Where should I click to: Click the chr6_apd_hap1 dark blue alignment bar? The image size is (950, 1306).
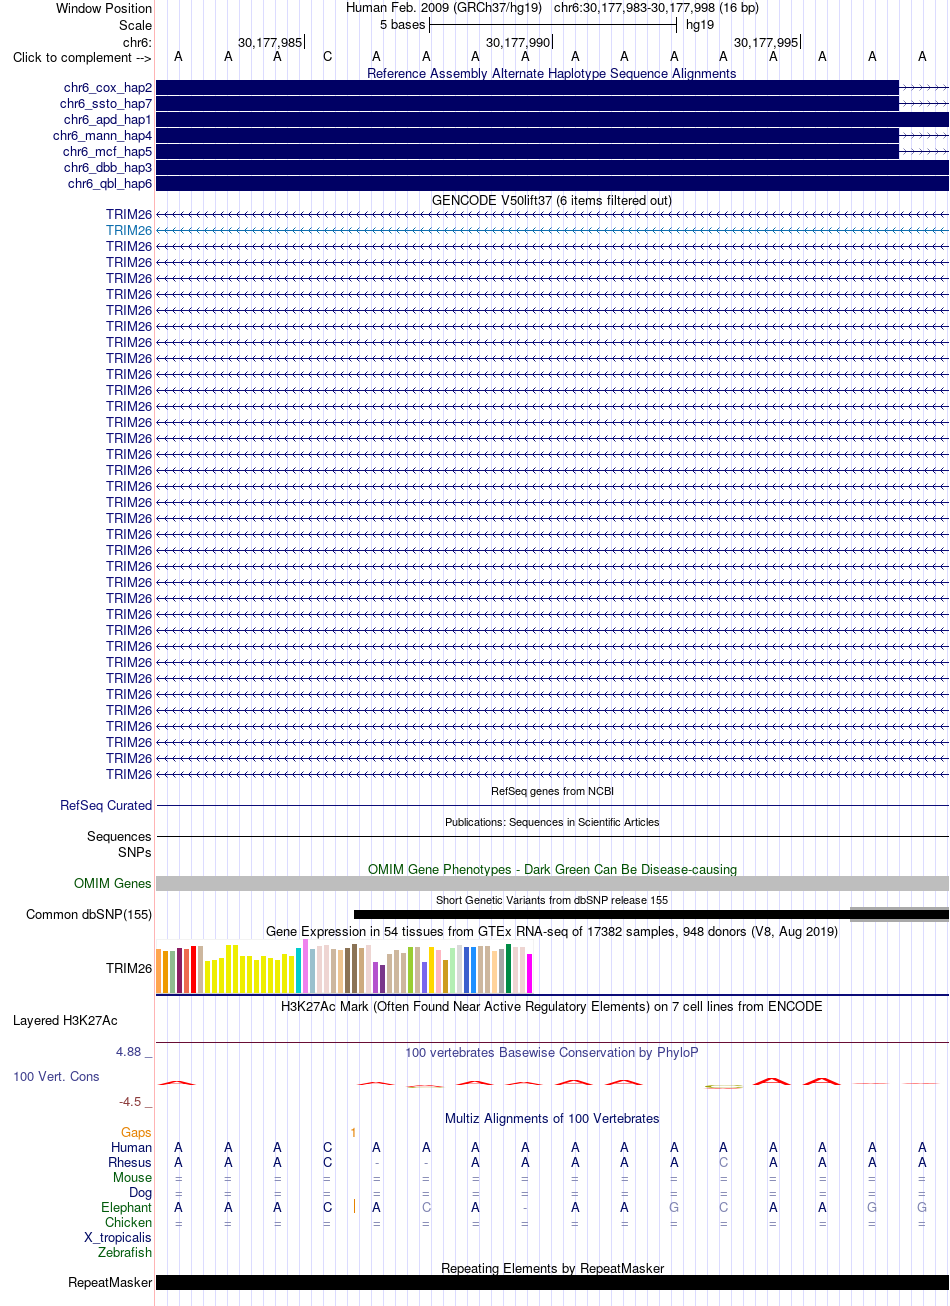tap(552, 120)
